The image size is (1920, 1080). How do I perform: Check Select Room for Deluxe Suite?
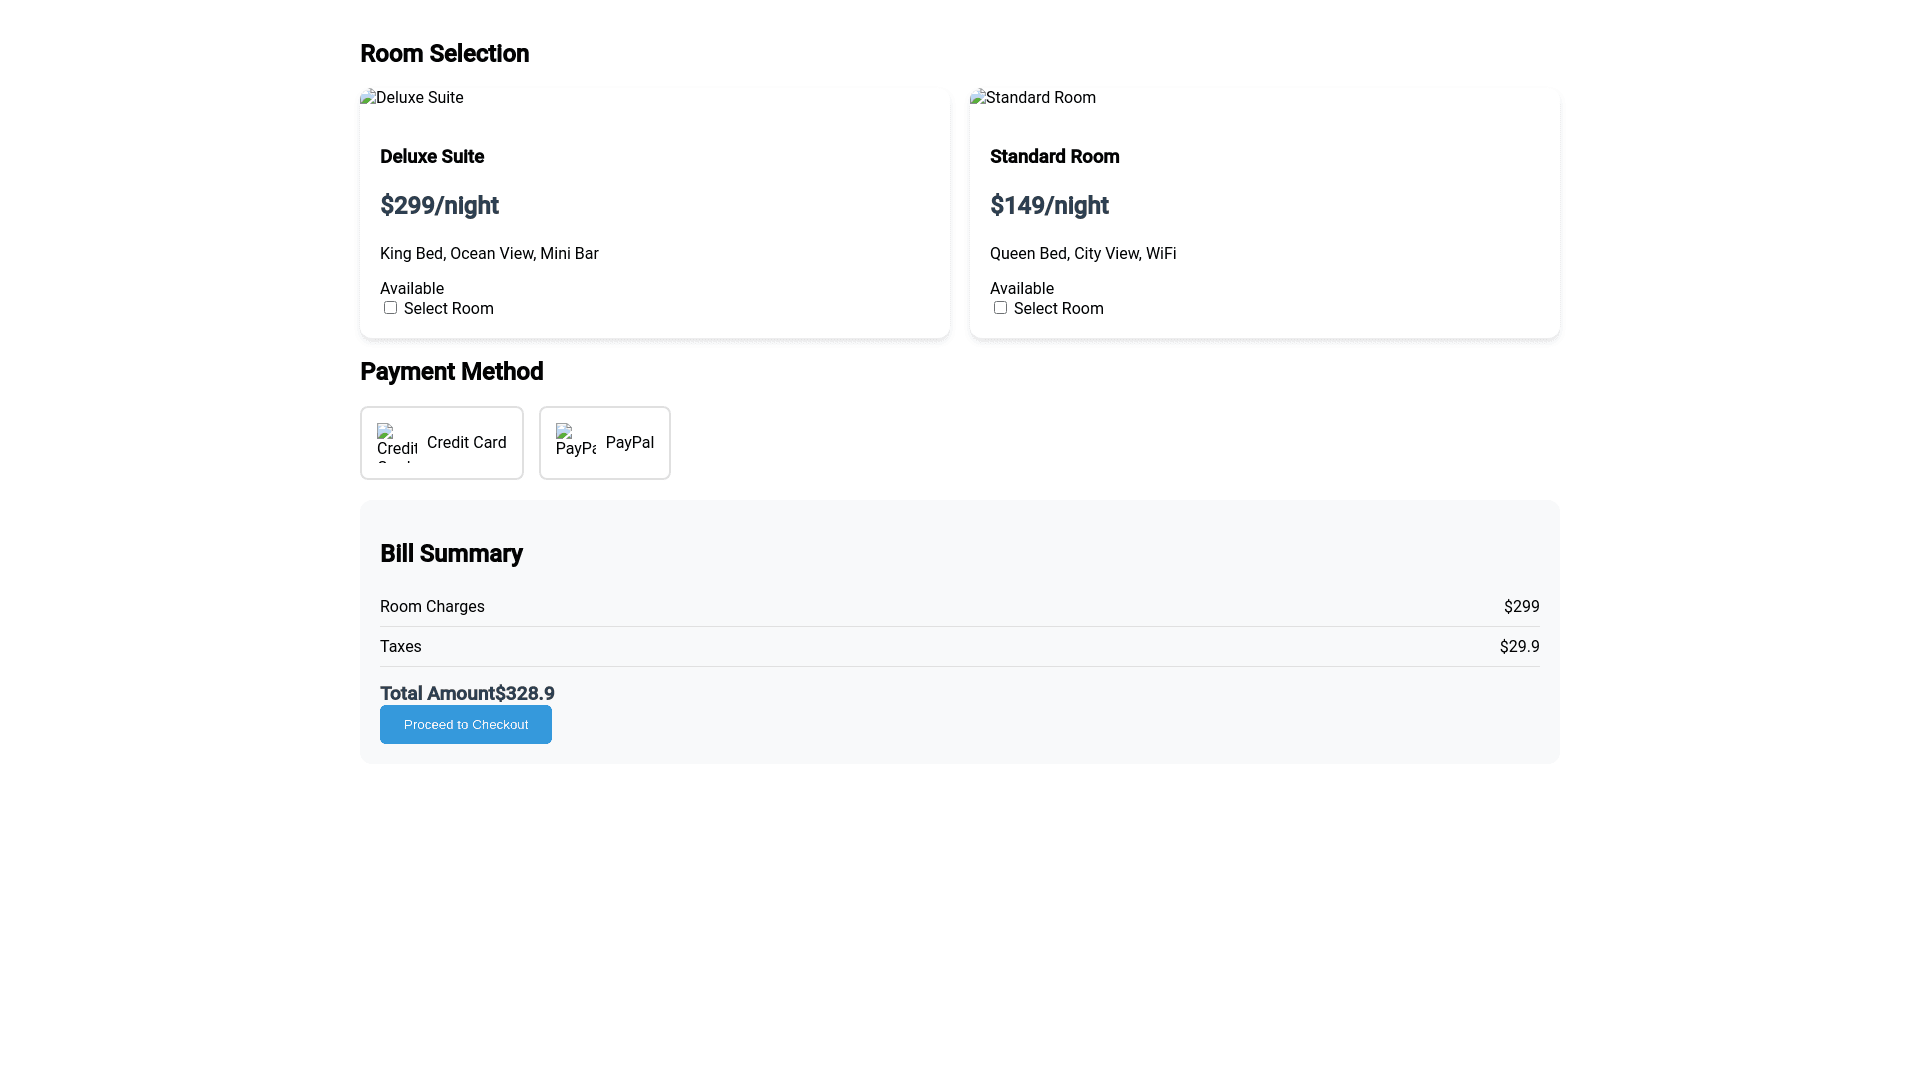(x=390, y=308)
